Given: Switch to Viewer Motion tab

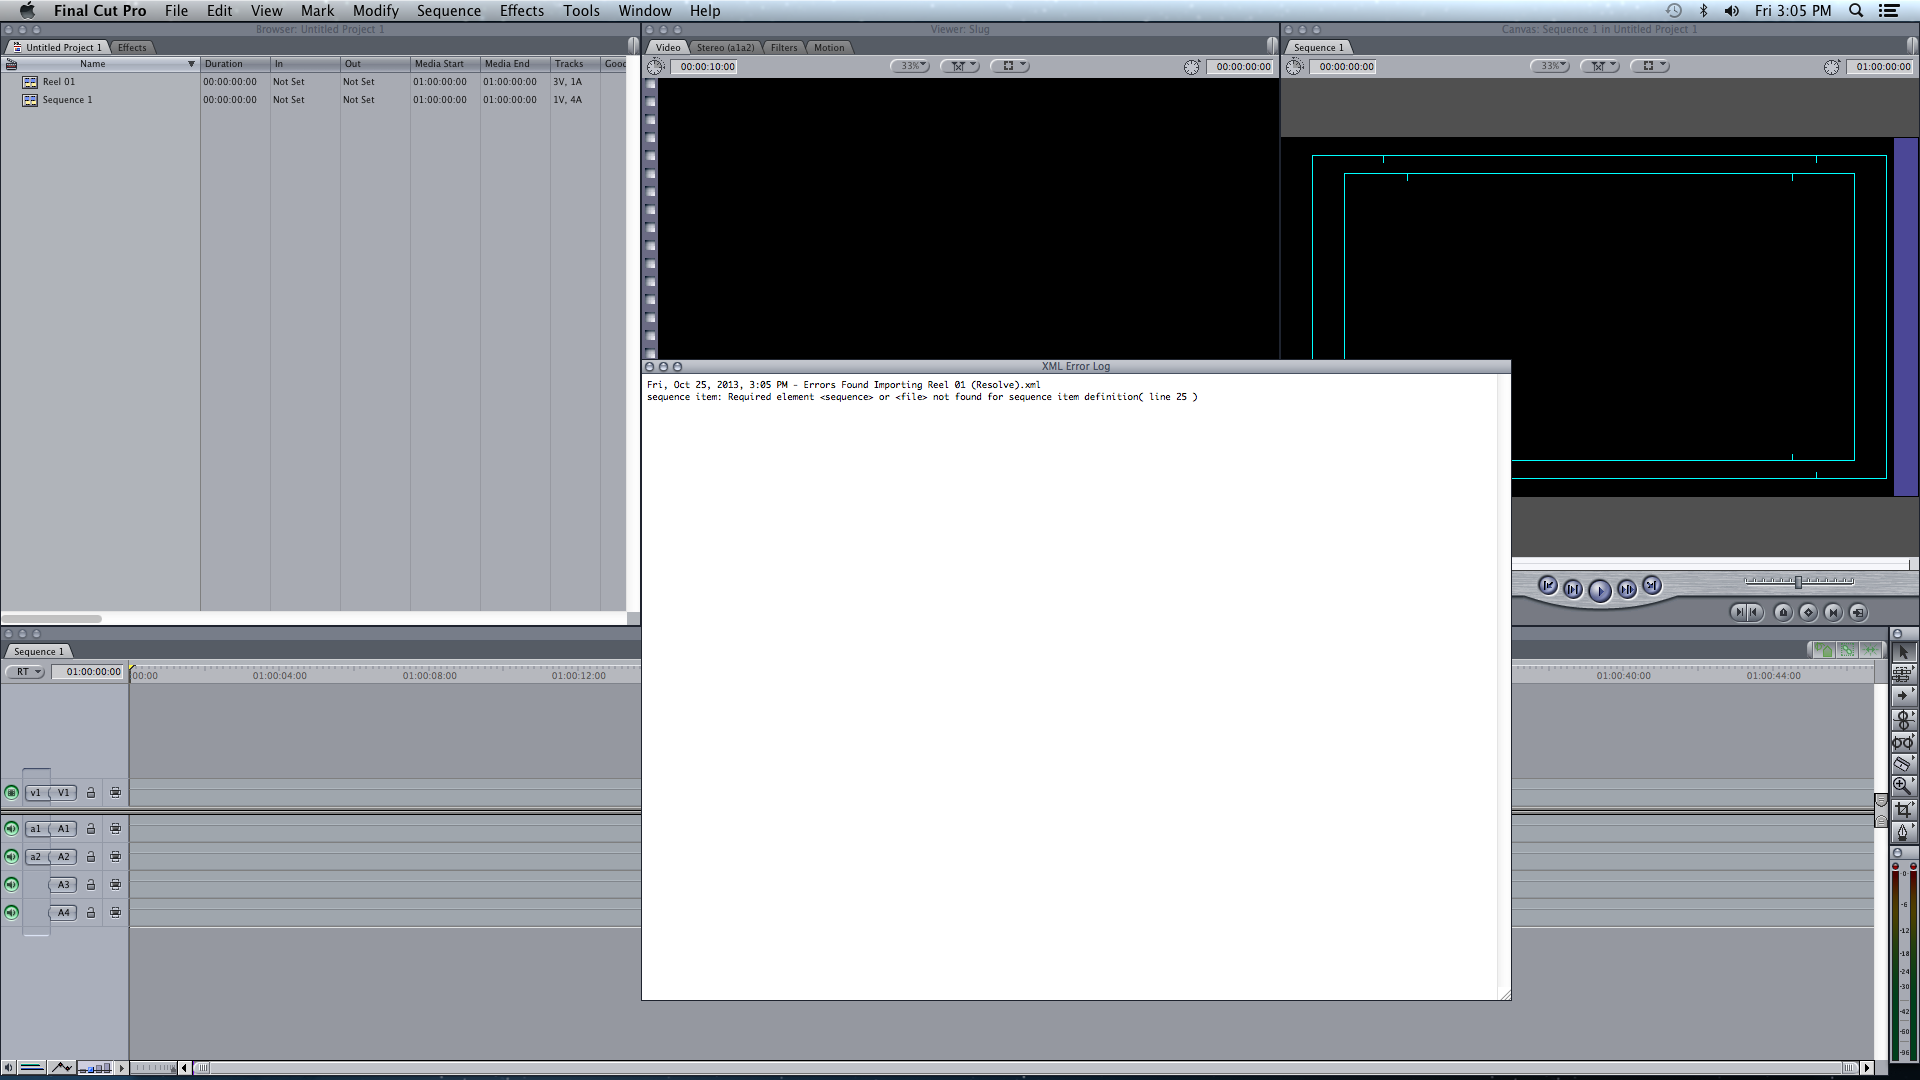Looking at the screenshot, I should (x=828, y=47).
